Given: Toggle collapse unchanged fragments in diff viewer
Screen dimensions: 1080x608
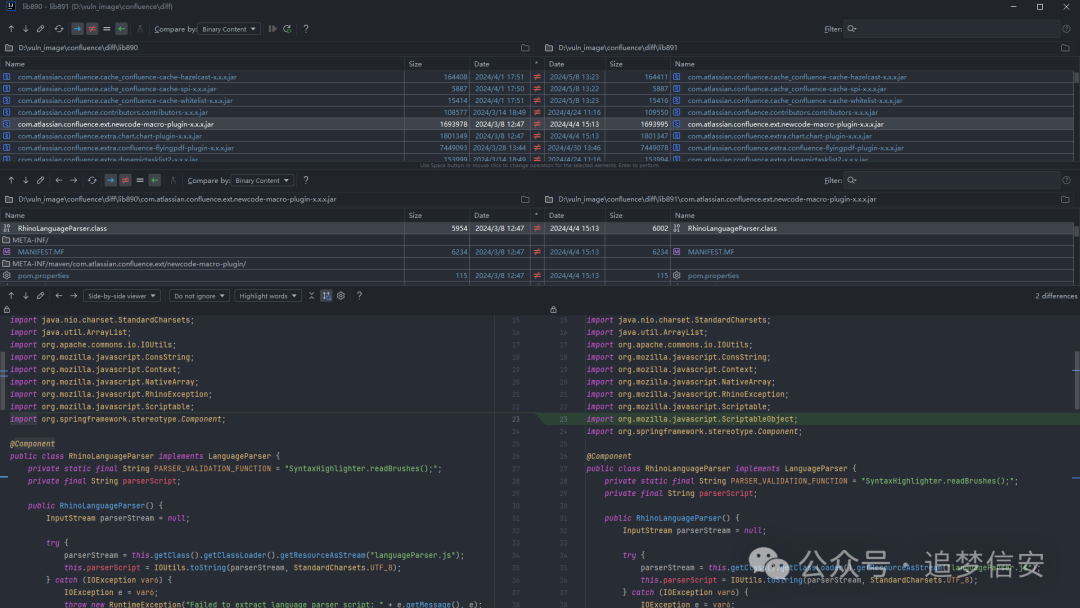Looking at the screenshot, I should pyautogui.click(x=311, y=296).
